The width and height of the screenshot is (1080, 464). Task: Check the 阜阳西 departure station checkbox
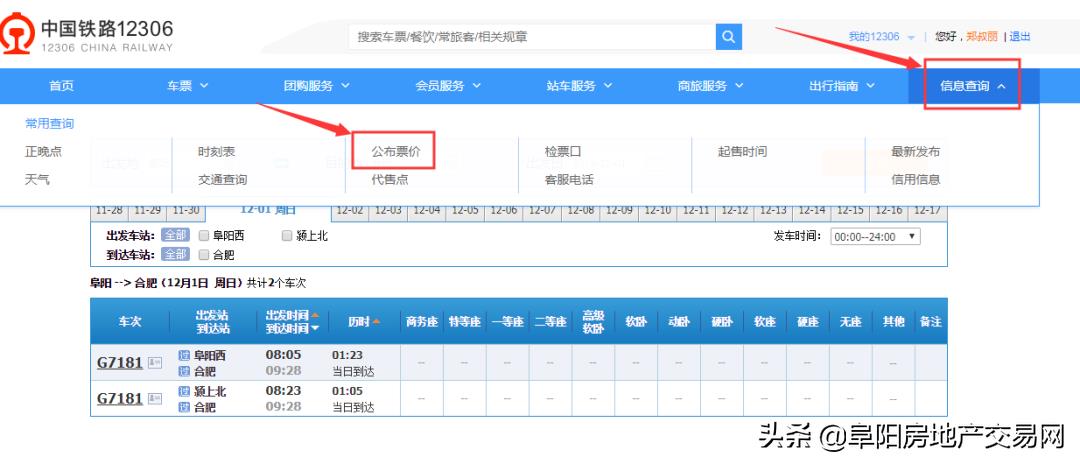[x=204, y=236]
